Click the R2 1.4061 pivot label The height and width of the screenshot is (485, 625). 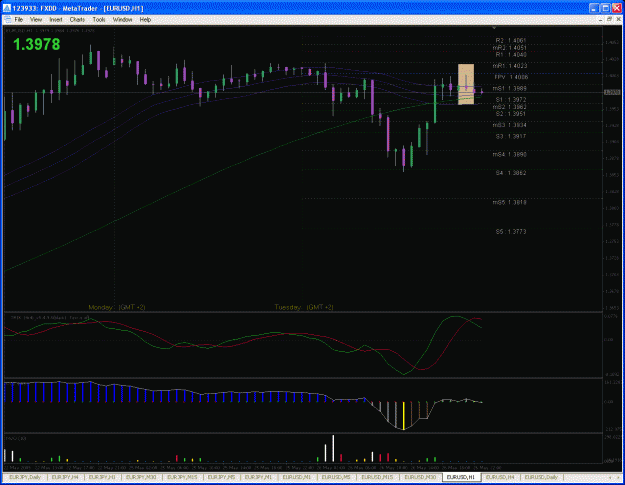pyautogui.click(x=511, y=40)
